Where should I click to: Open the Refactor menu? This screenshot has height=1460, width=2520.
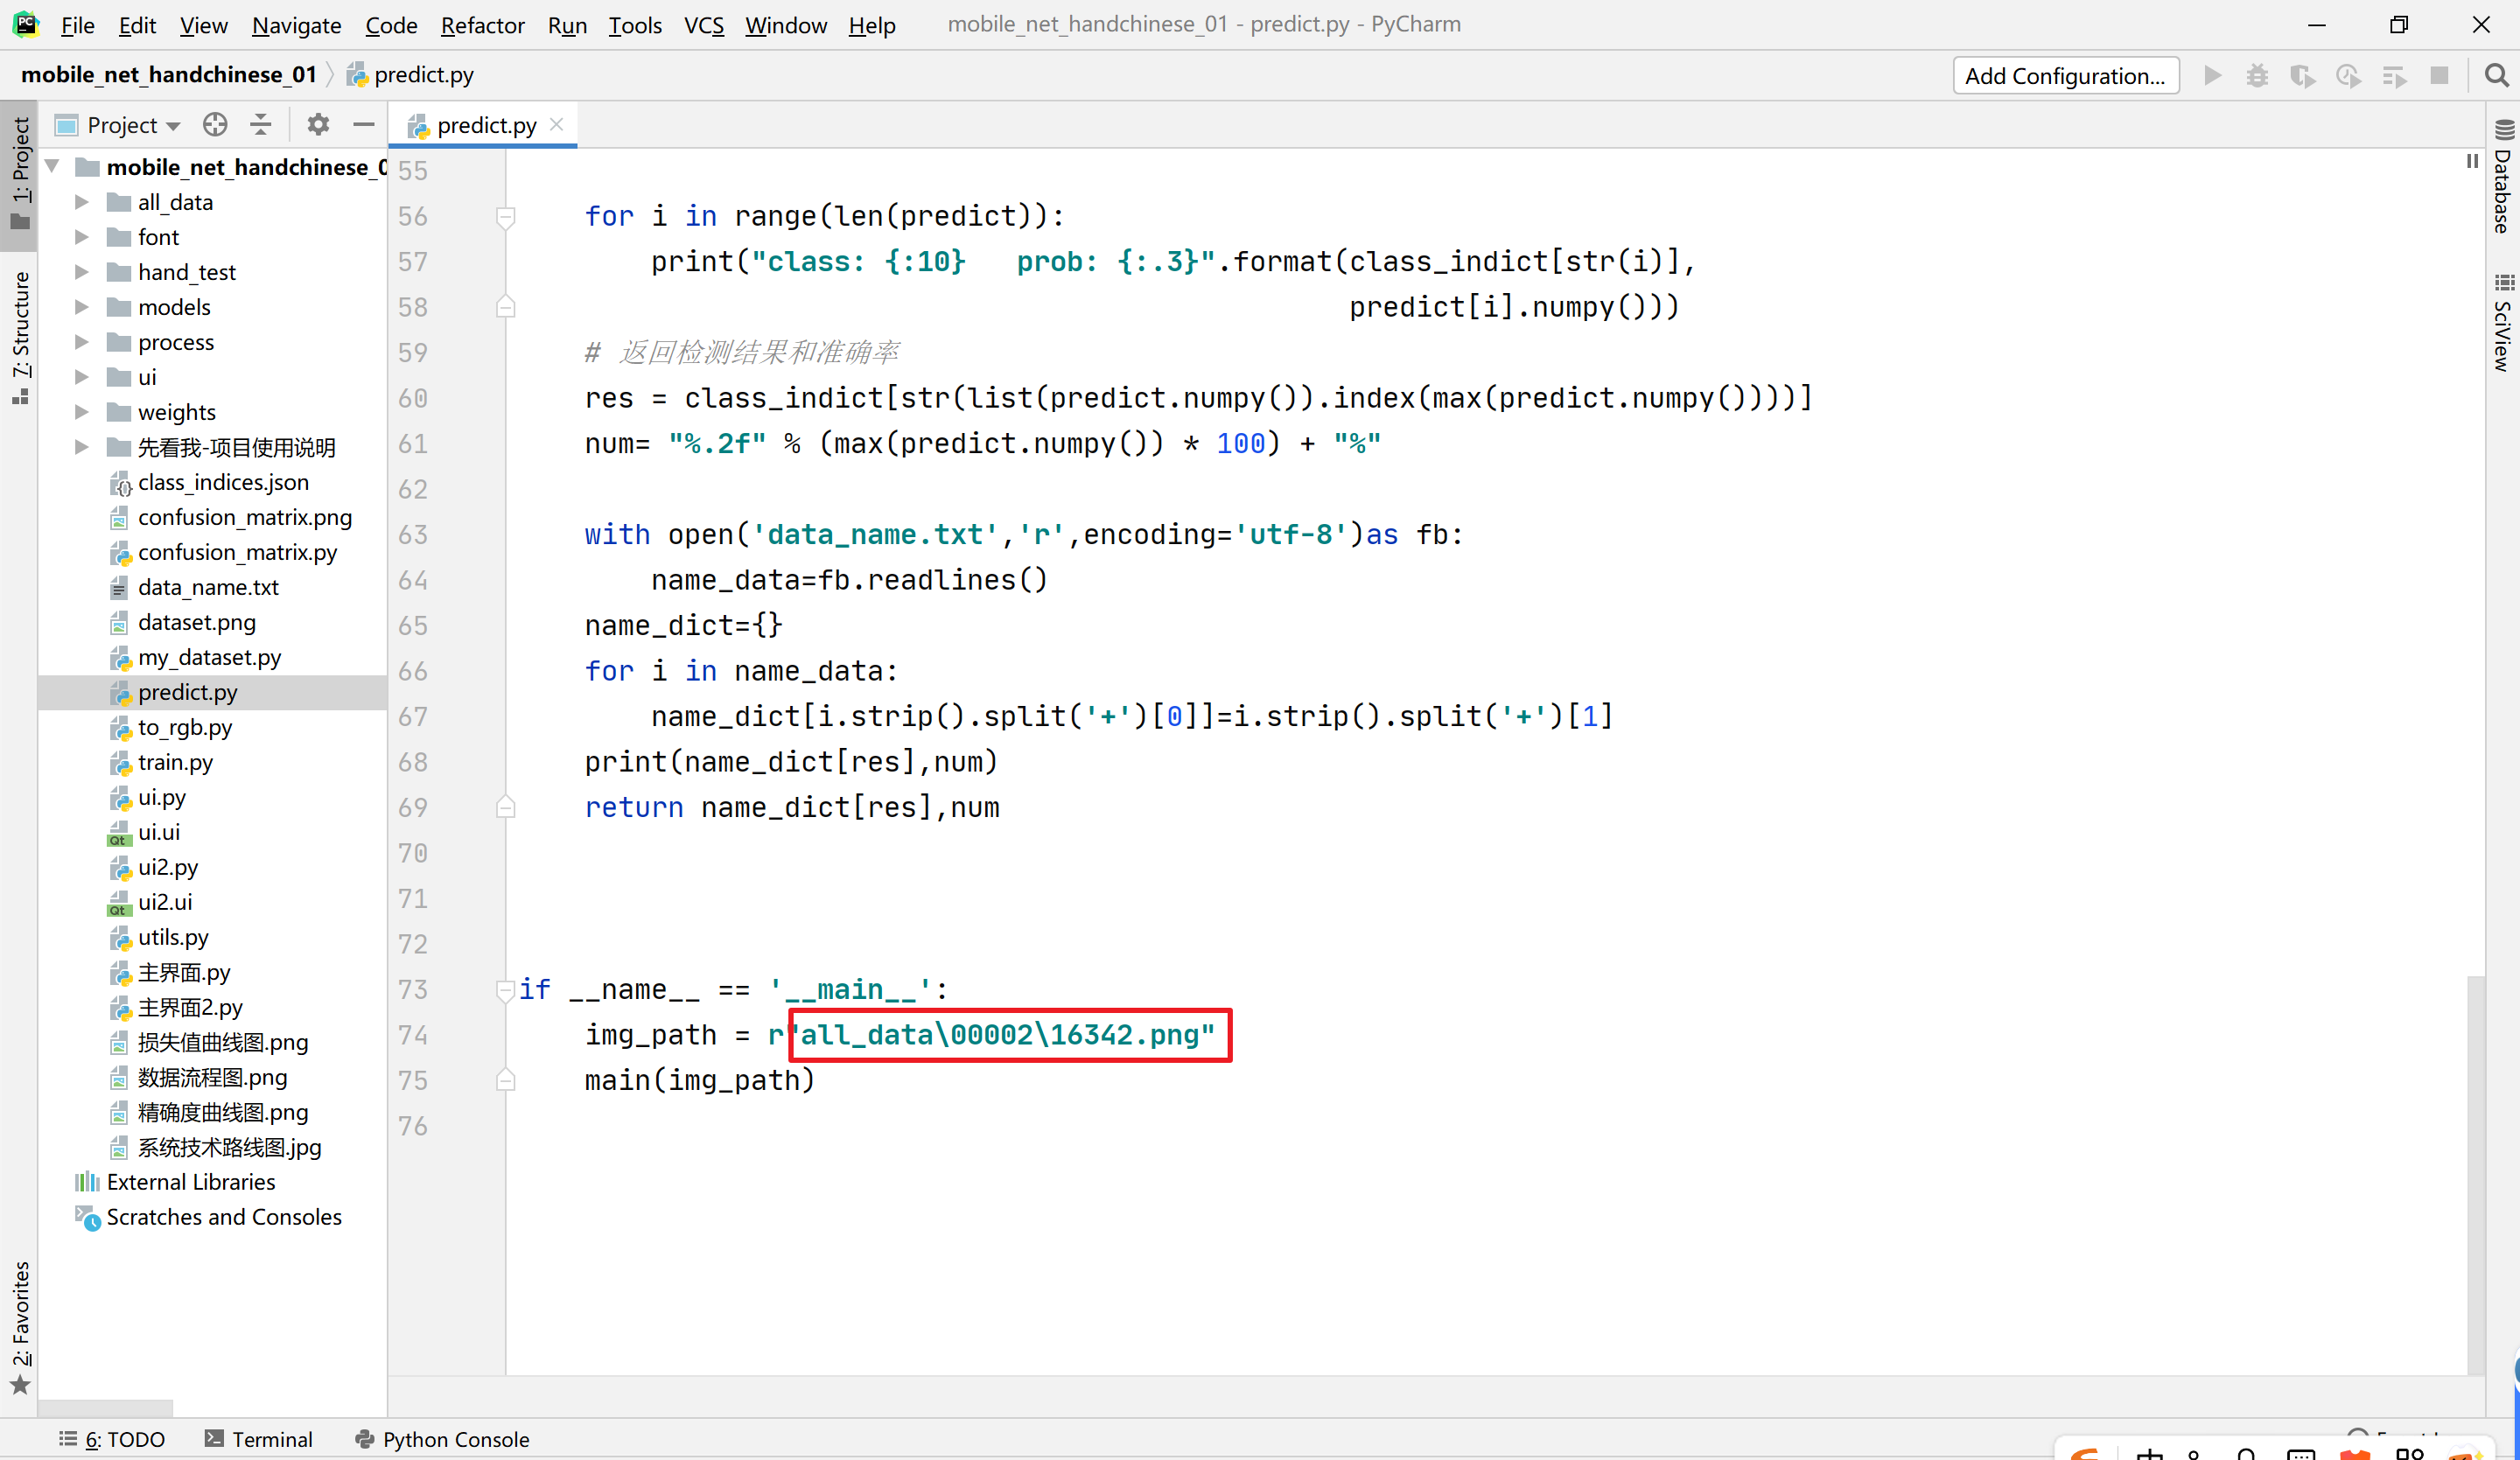(x=482, y=25)
